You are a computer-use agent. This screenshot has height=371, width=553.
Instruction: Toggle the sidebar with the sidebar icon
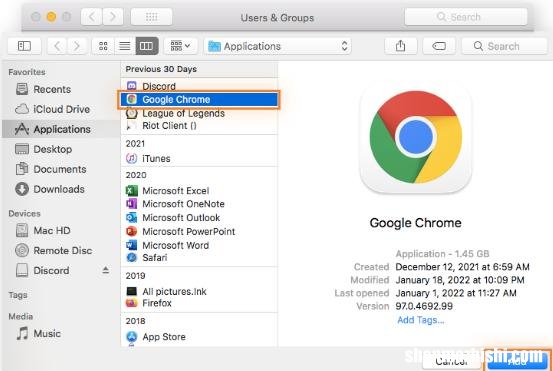tap(24, 46)
